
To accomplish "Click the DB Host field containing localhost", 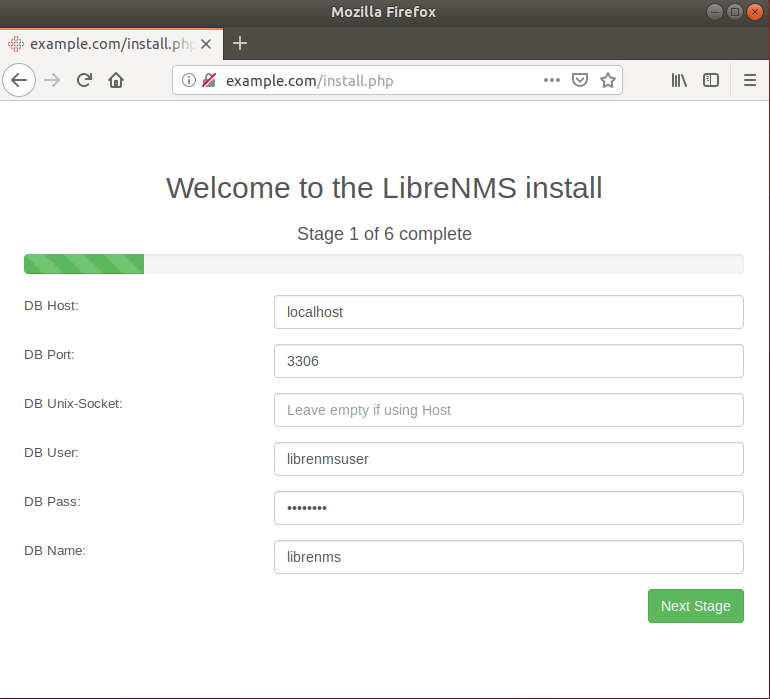I will 509,312.
